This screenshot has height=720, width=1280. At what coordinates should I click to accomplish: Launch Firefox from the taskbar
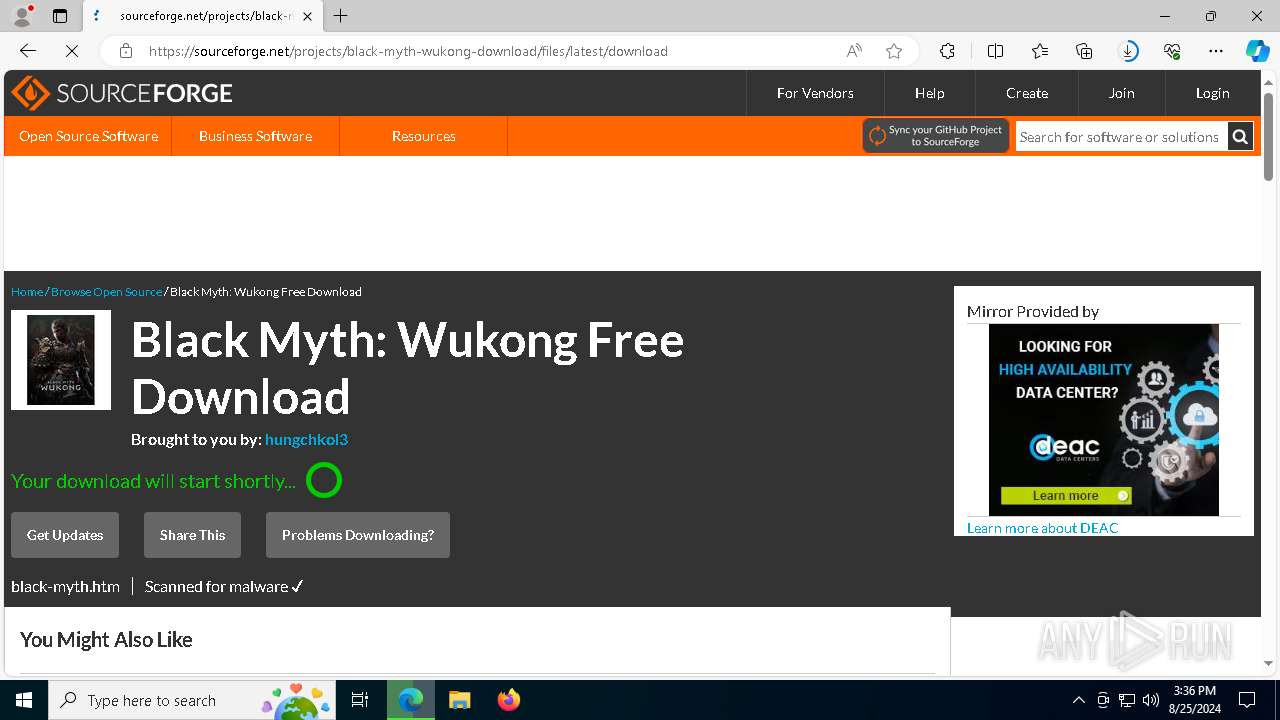508,700
